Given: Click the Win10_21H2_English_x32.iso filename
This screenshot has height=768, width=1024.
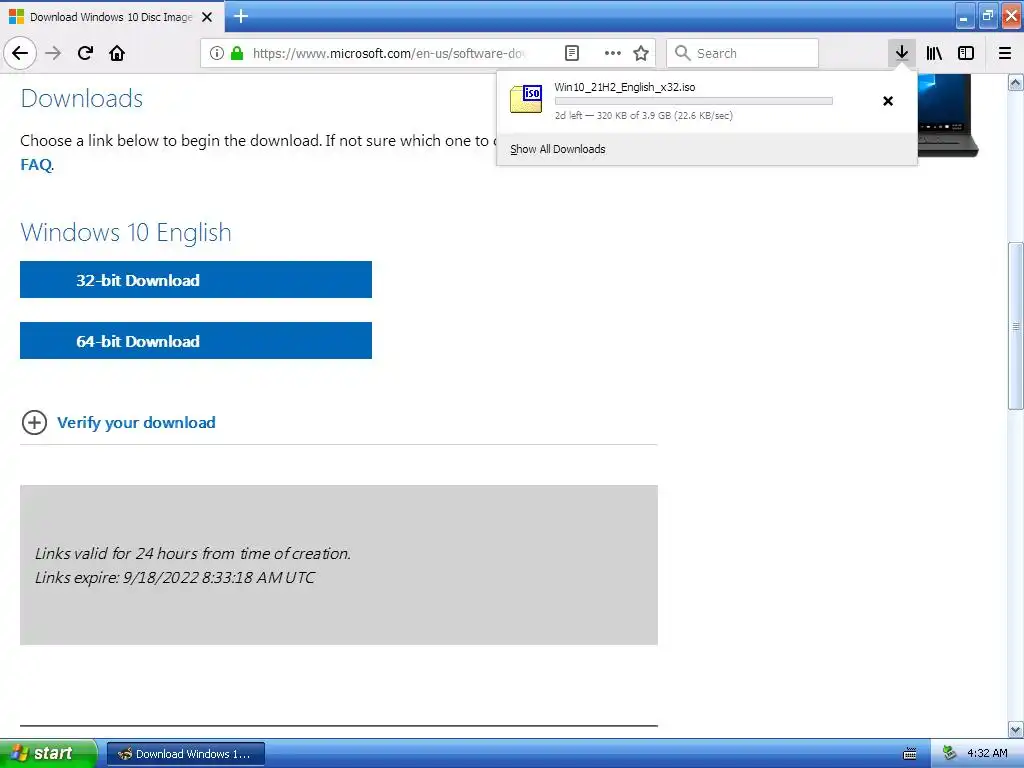Looking at the screenshot, I should pos(625,87).
